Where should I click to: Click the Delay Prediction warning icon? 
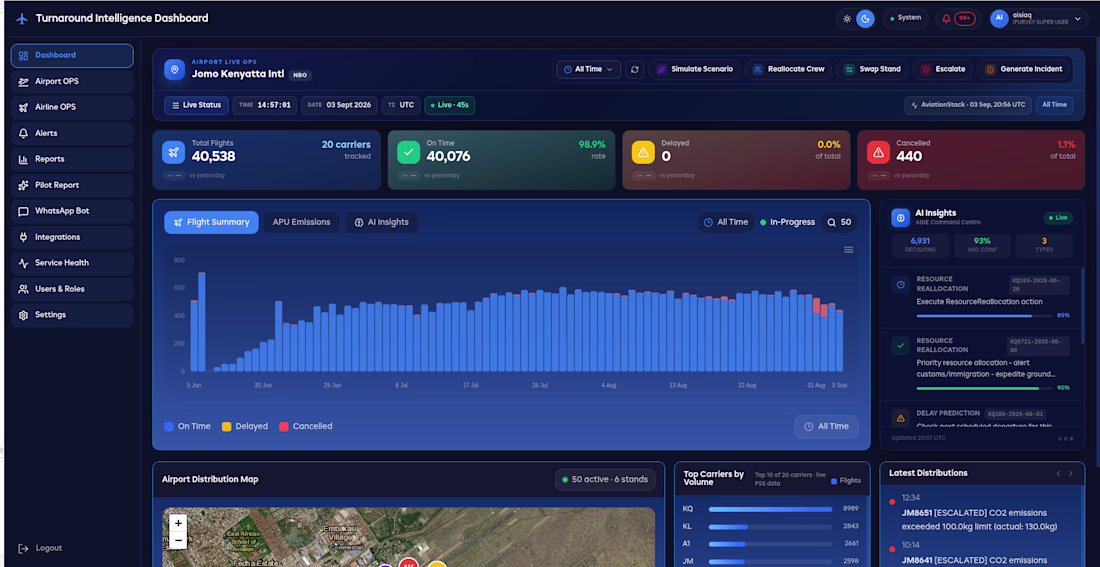(901, 418)
